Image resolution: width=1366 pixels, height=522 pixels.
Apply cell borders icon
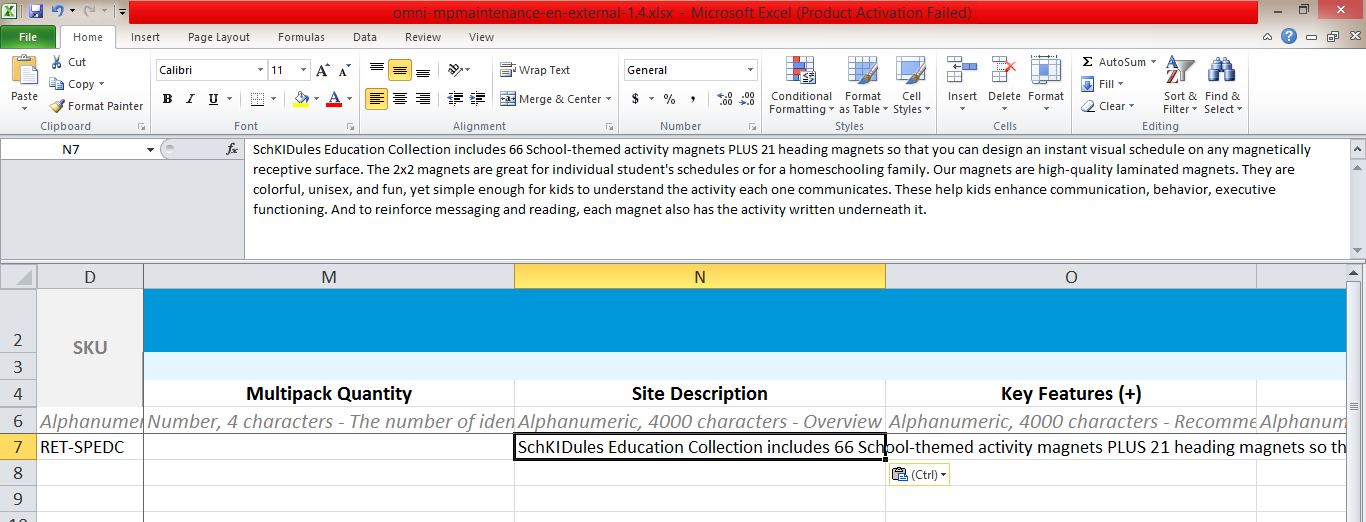point(257,99)
